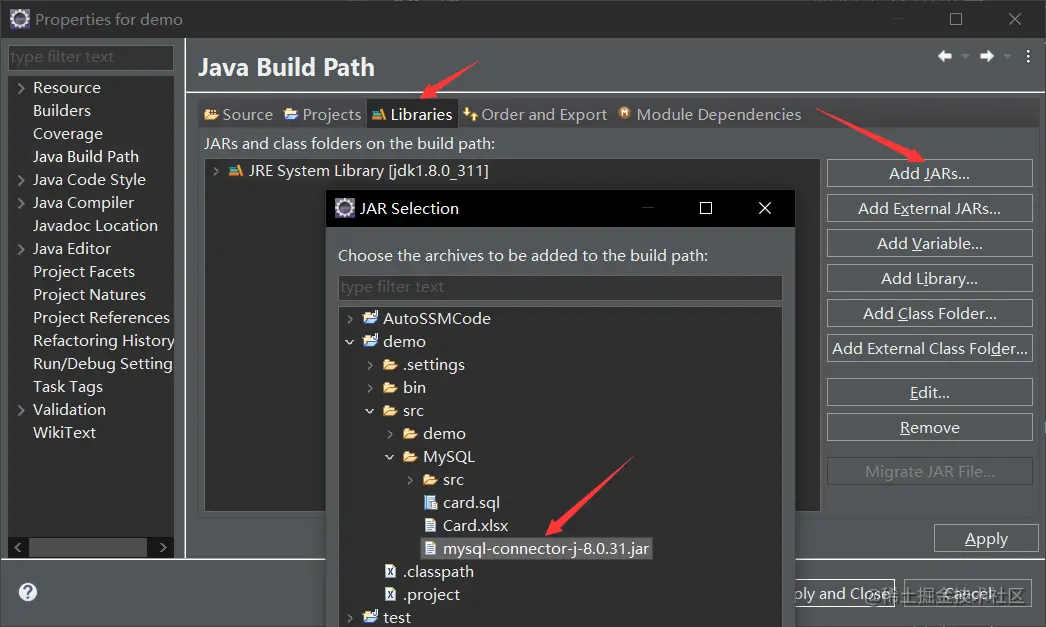Click the properties type filter text field
1046x627 pixels.
91,57
